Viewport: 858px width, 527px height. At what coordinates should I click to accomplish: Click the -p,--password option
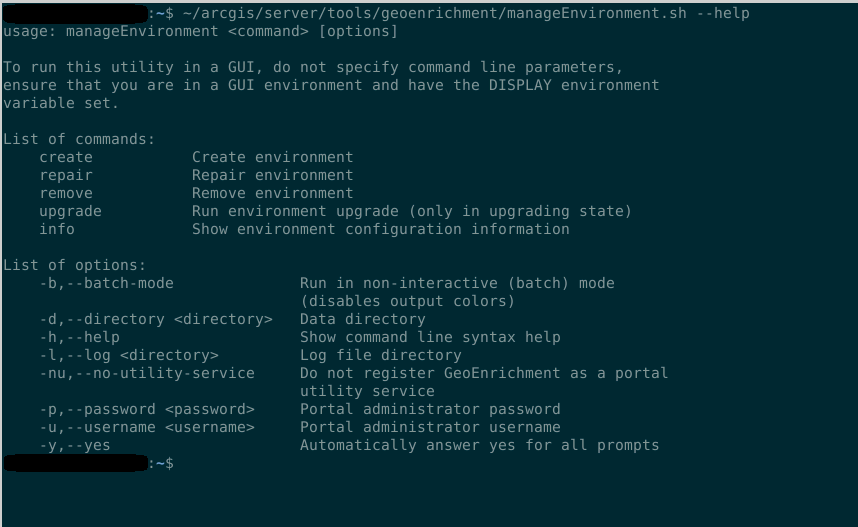(x=146, y=409)
